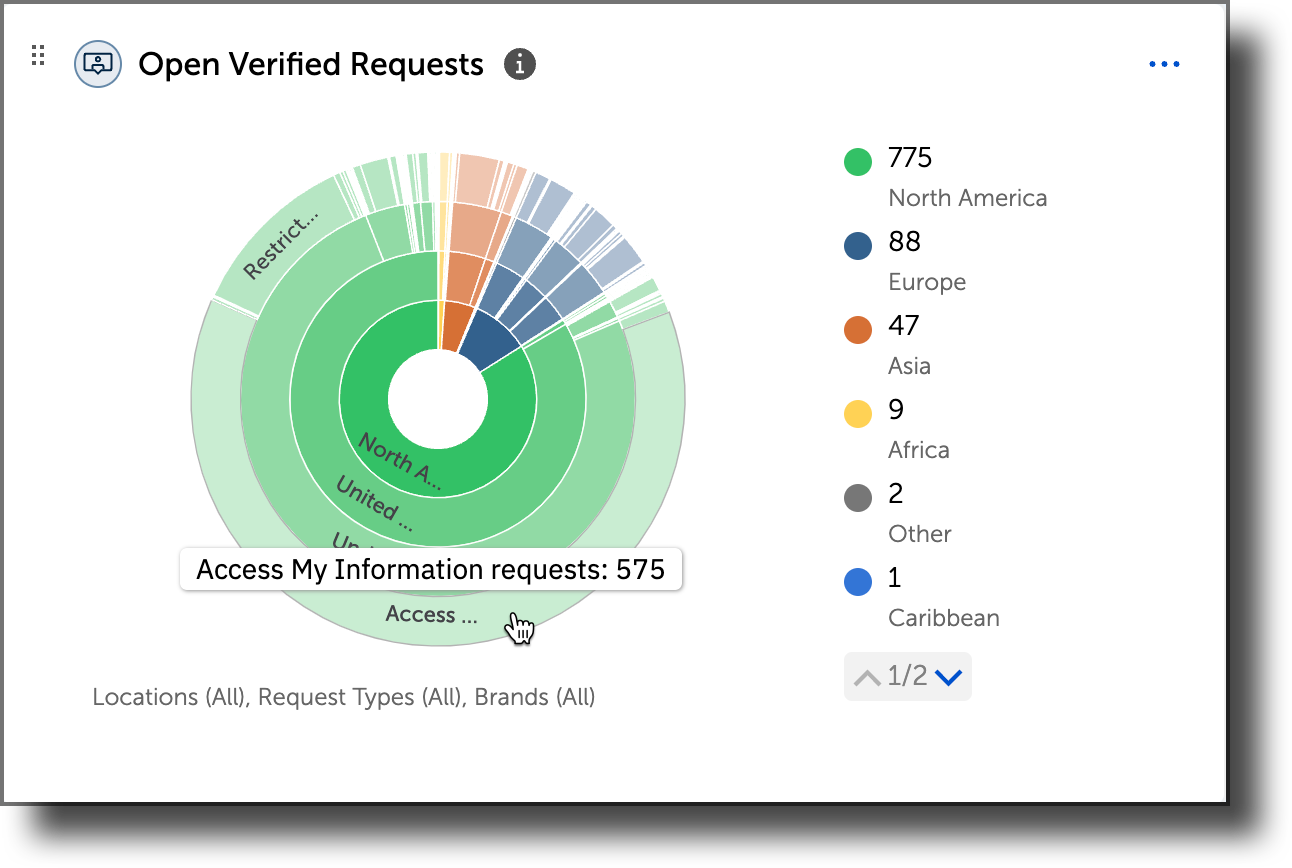
Task: Click the green North America legend dot
Action: coord(857,161)
